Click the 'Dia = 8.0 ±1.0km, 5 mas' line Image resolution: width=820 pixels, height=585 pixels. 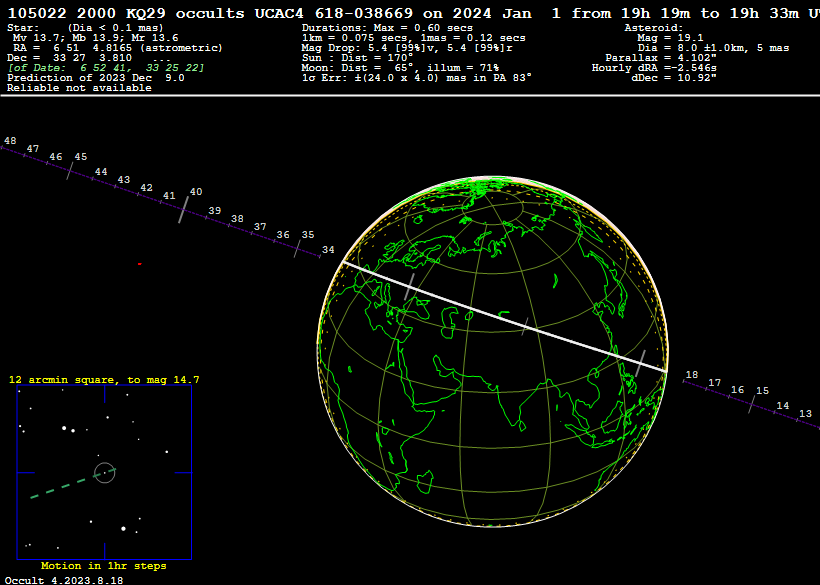pos(713,48)
